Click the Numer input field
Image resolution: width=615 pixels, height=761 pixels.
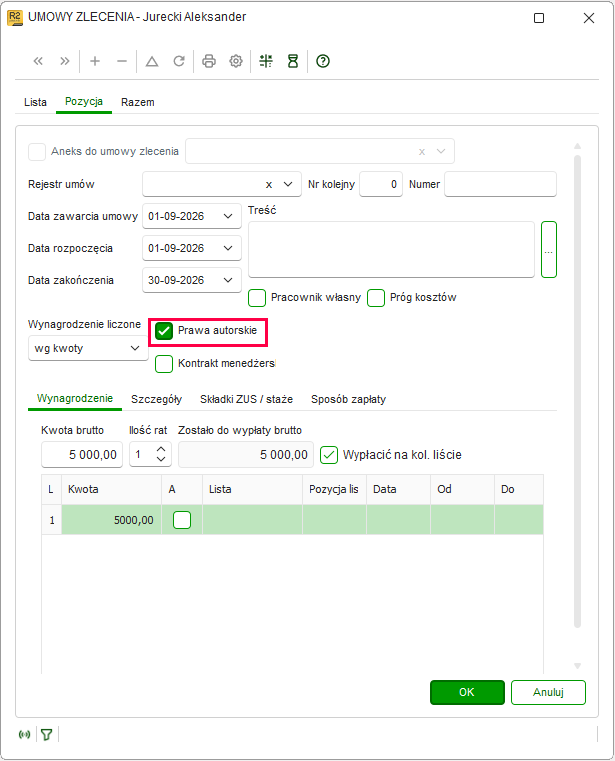[500, 184]
